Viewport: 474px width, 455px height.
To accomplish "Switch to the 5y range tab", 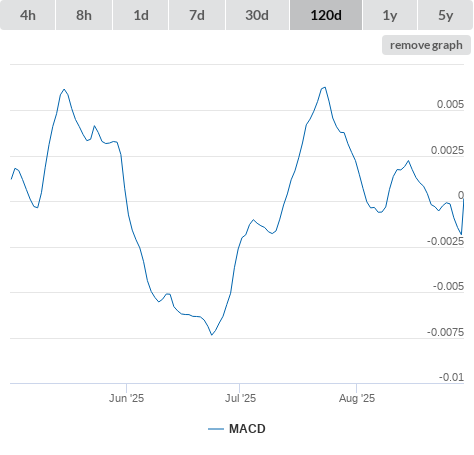I will (x=446, y=15).
